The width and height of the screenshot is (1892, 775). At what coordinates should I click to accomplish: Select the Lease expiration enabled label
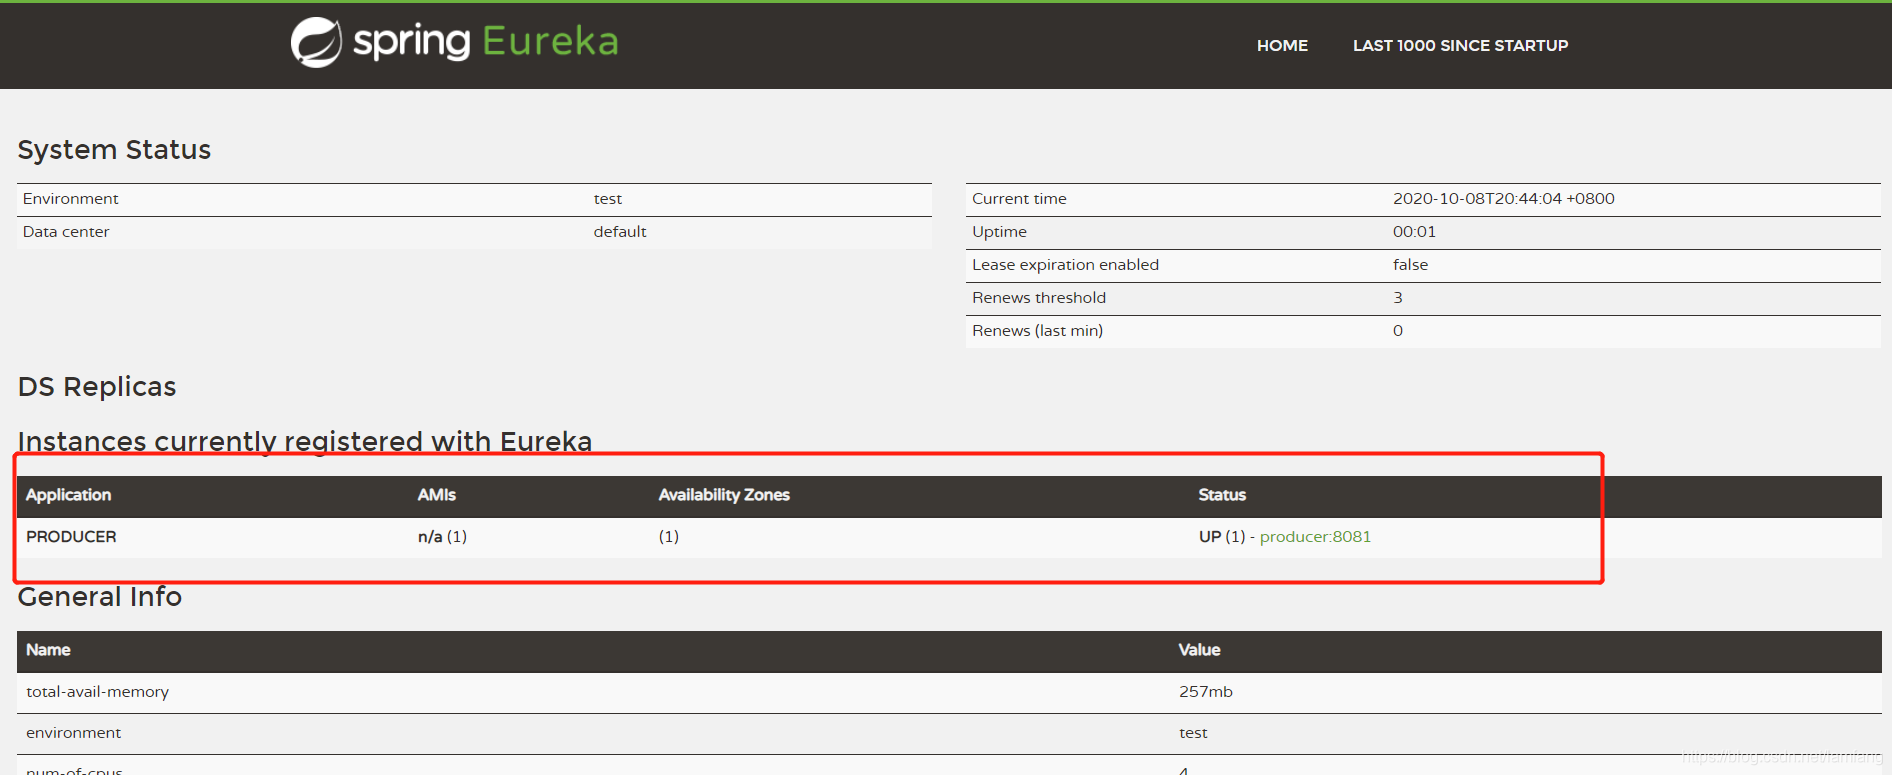coord(1065,265)
